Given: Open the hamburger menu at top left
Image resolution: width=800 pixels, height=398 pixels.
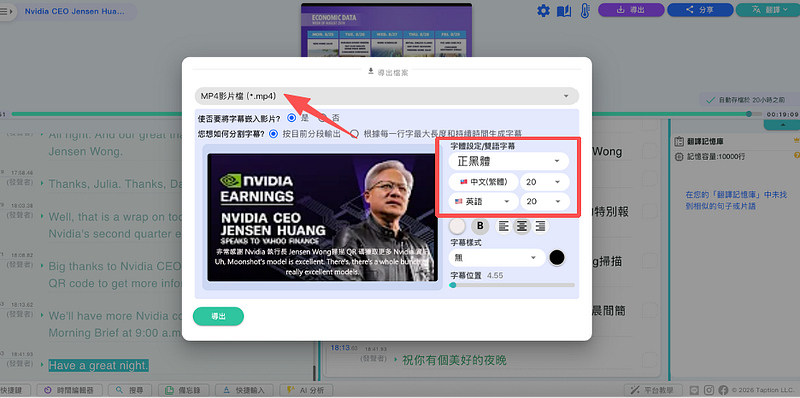Looking at the screenshot, I should tap(4, 12).
